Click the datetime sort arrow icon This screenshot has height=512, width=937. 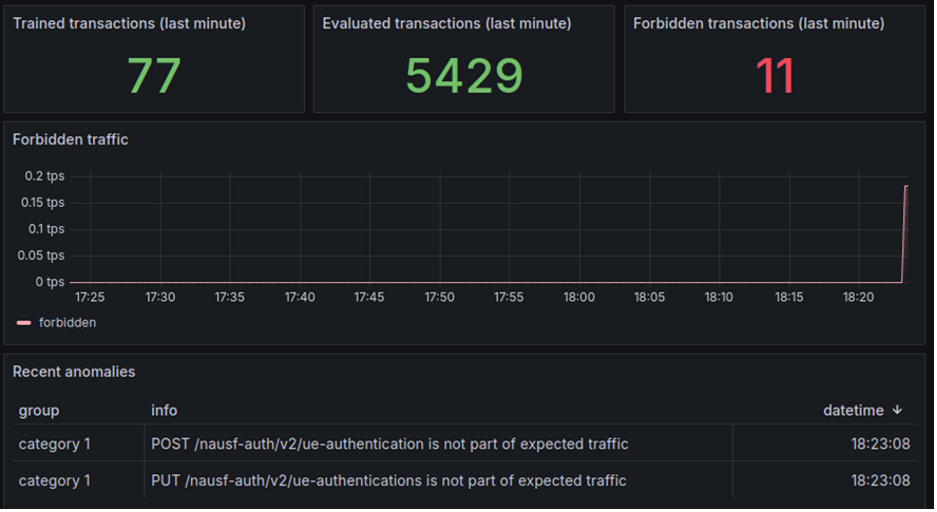click(x=897, y=410)
